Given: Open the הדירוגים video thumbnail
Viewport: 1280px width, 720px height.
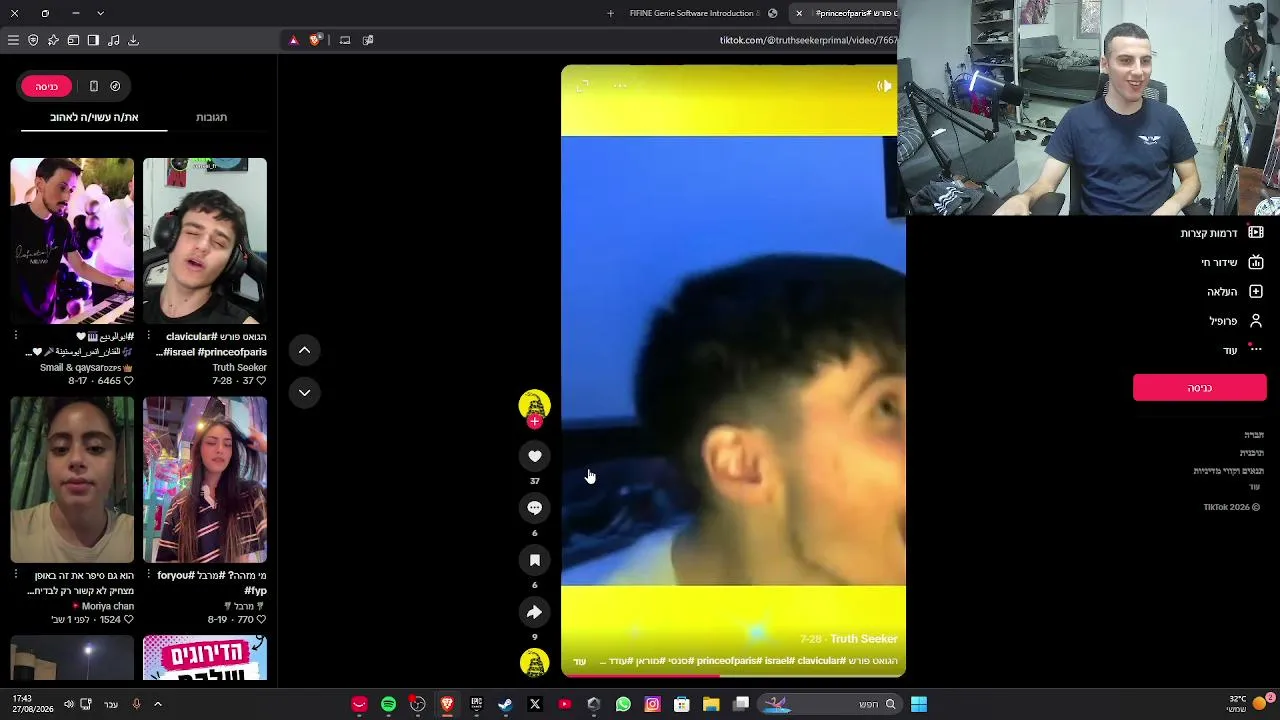Looking at the screenshot, I should point(205,658).
